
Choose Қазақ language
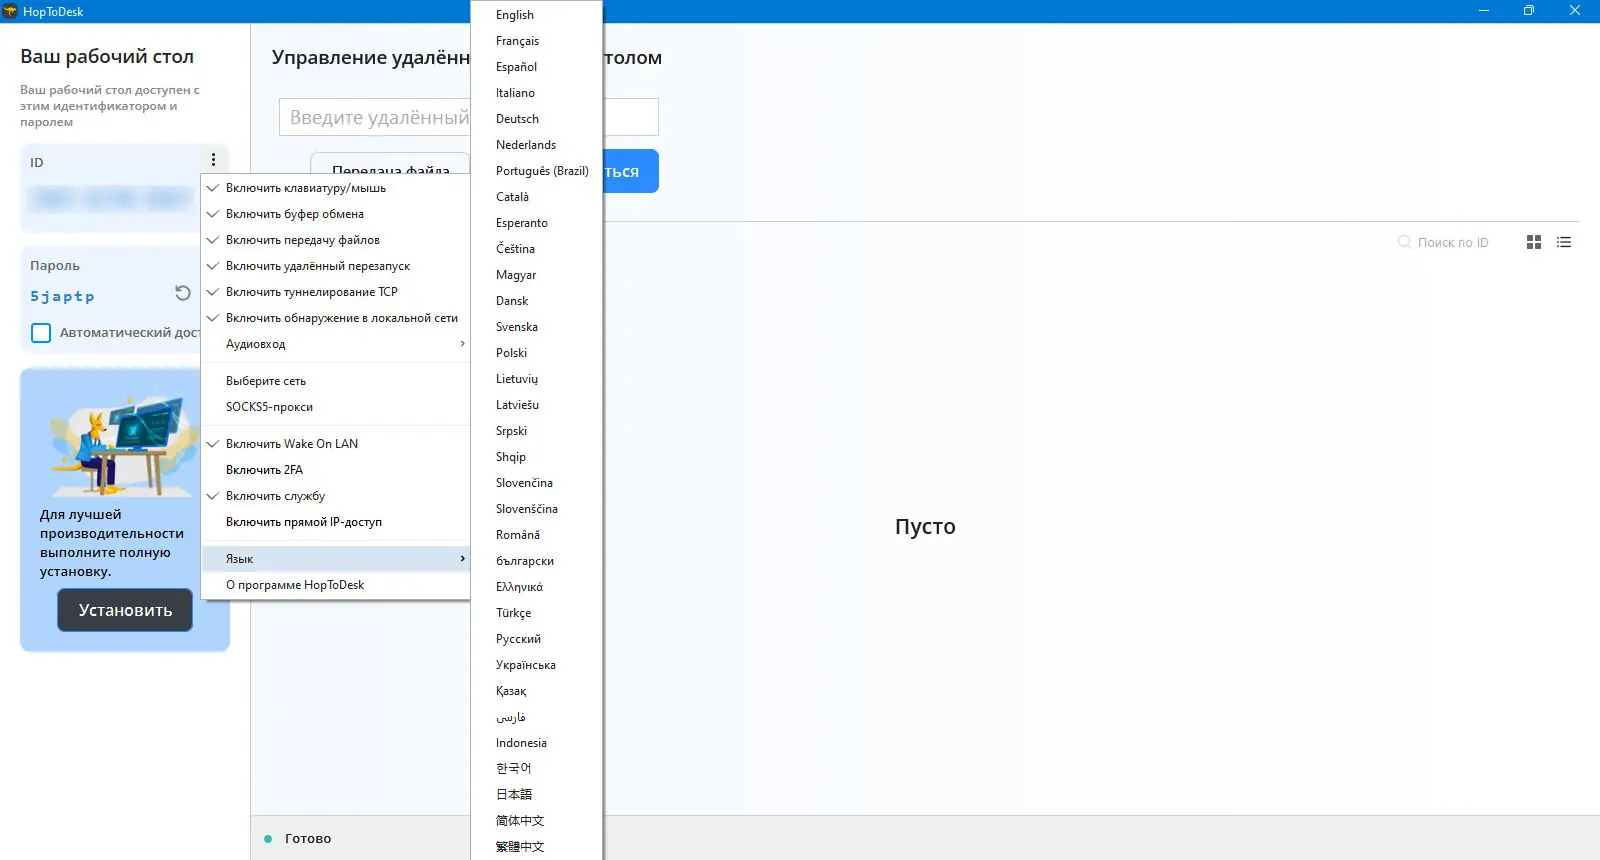click(x=537, y=691)
